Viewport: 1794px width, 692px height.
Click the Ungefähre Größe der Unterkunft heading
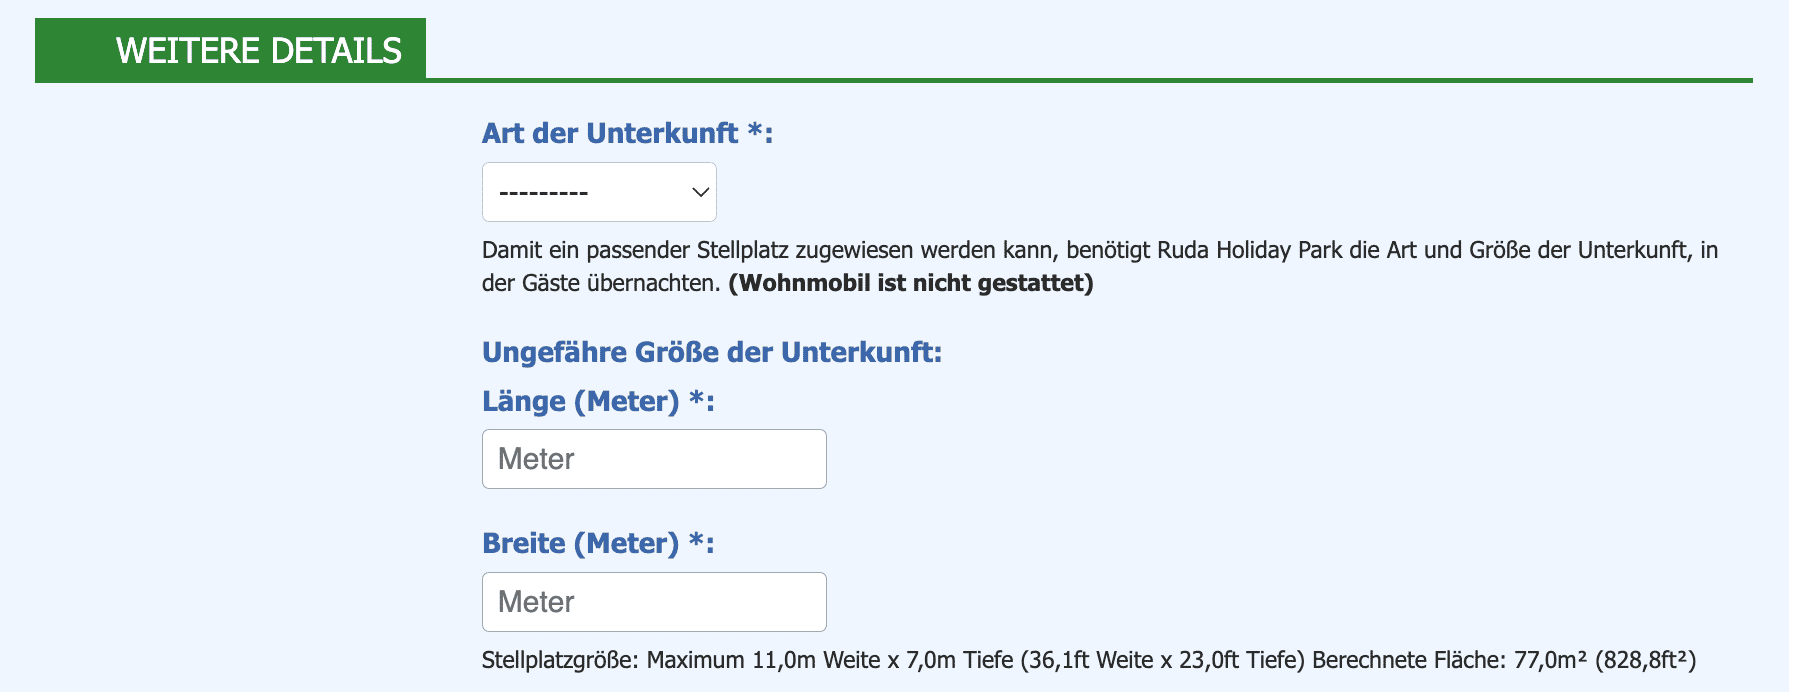(x=712, y=352)
